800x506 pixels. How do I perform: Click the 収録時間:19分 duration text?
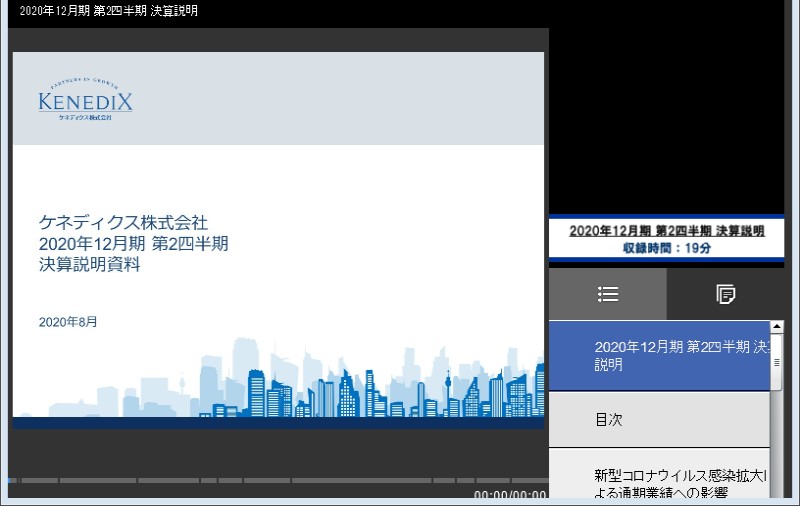666,248
